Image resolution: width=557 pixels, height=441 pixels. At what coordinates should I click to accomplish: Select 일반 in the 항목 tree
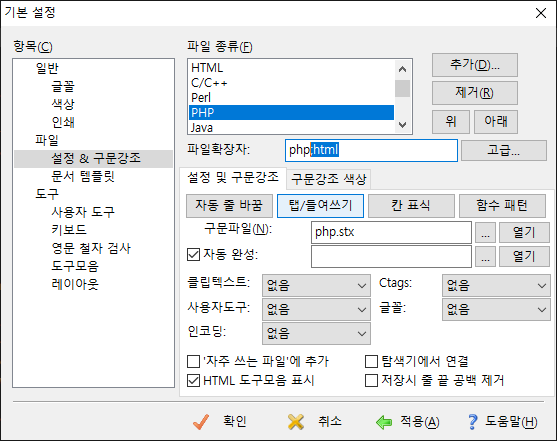pyautogui.click(x=47, y=68)
